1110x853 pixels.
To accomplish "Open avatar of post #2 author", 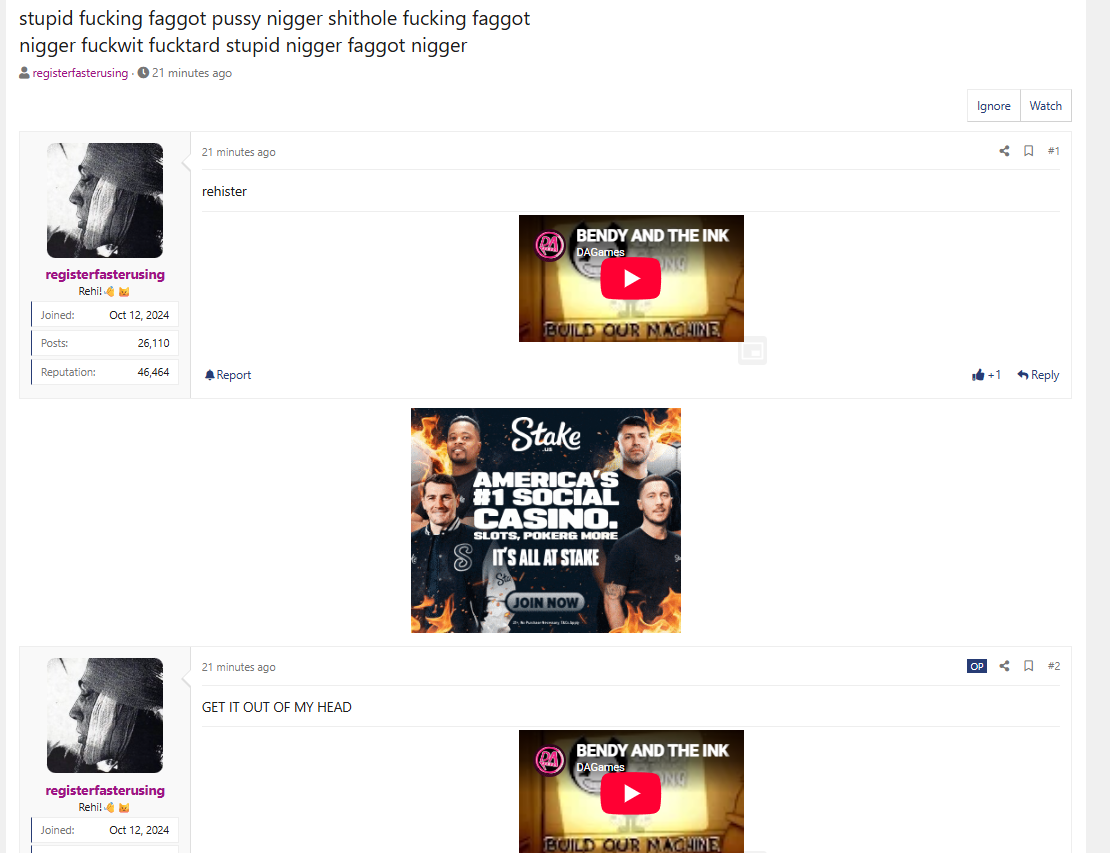I will [x=105, y=716].
